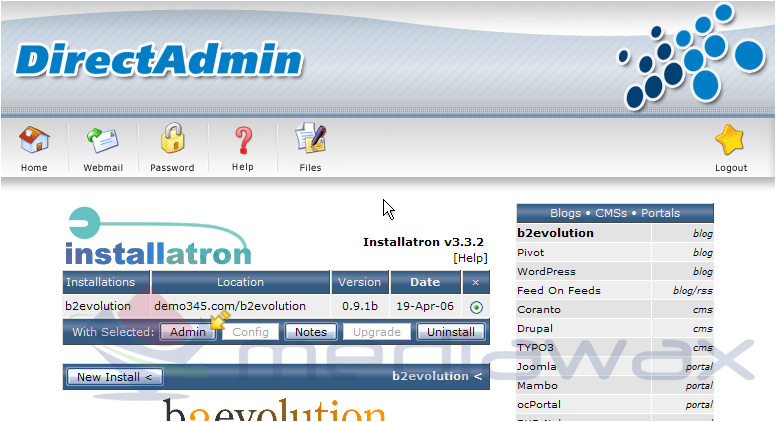This screenshot has height=422, width=776.
Task: Click the b2evolution < section label
Action: (x=437, y=376)
